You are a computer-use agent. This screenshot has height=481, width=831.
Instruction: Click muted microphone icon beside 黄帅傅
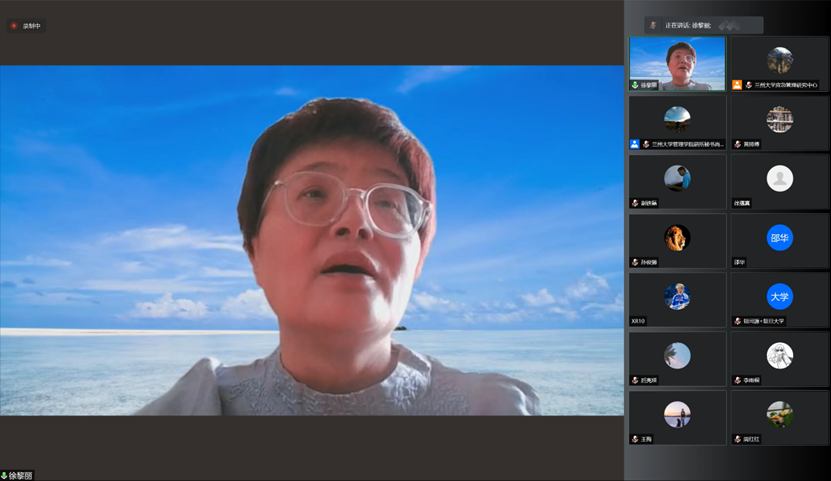click(x=738, y=144)
